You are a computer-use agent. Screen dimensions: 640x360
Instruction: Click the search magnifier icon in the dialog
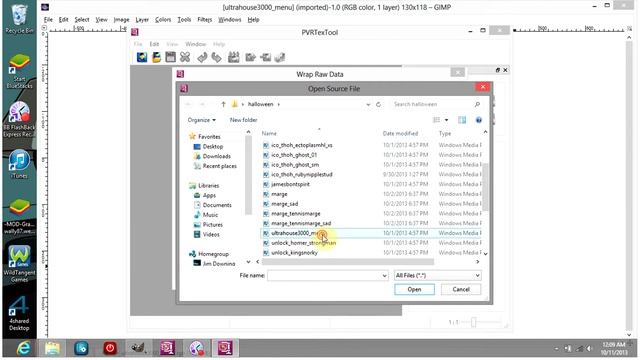pos(477,104)
